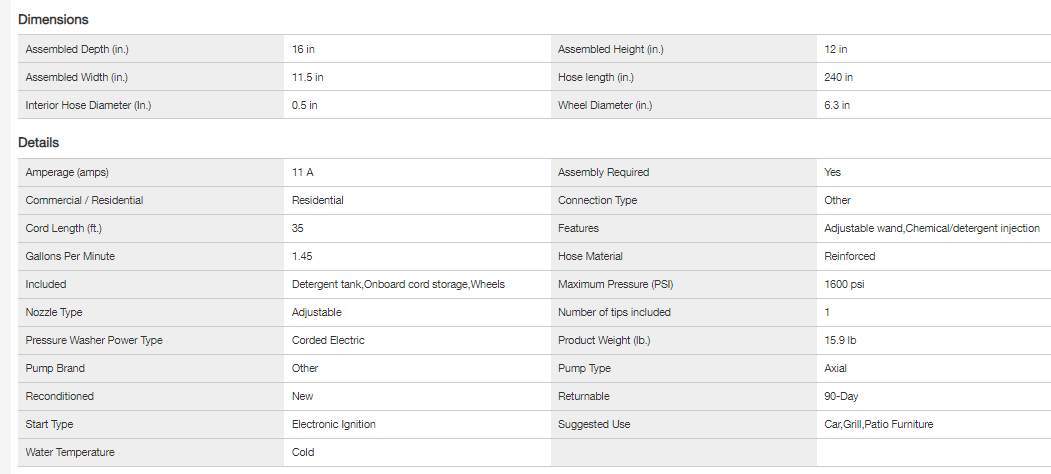Select the 11 A amperage value

(x=302, y=172)
